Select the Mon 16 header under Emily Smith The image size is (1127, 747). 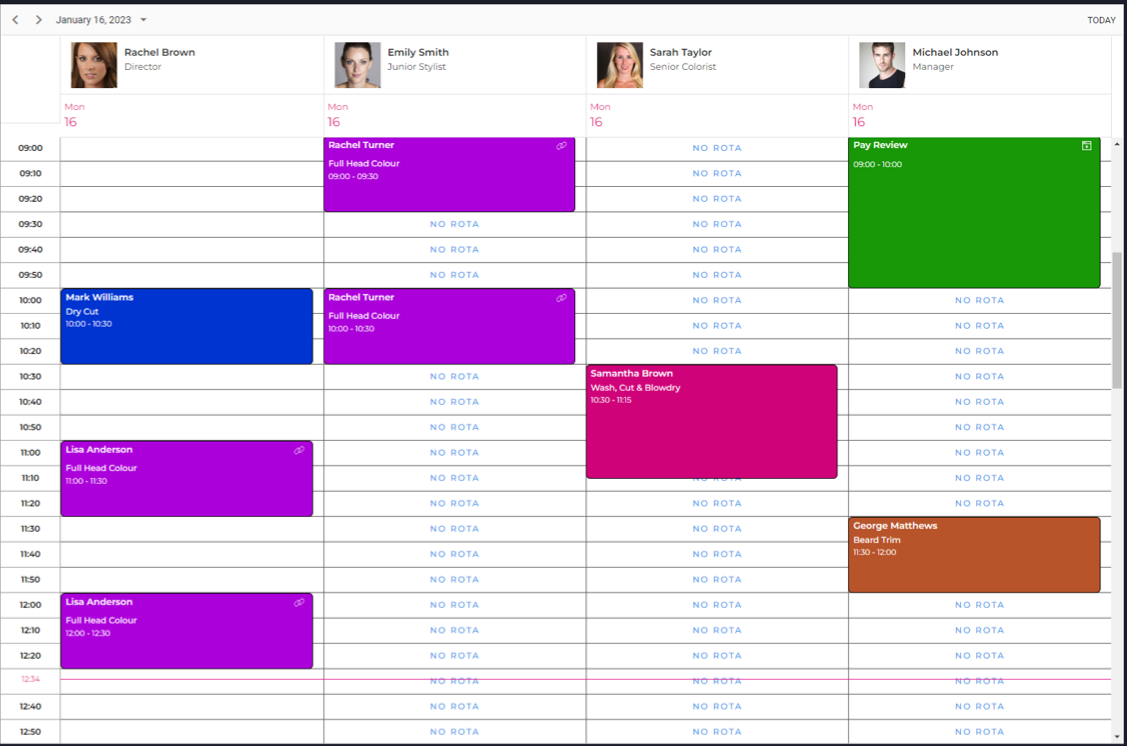point(337,115)
